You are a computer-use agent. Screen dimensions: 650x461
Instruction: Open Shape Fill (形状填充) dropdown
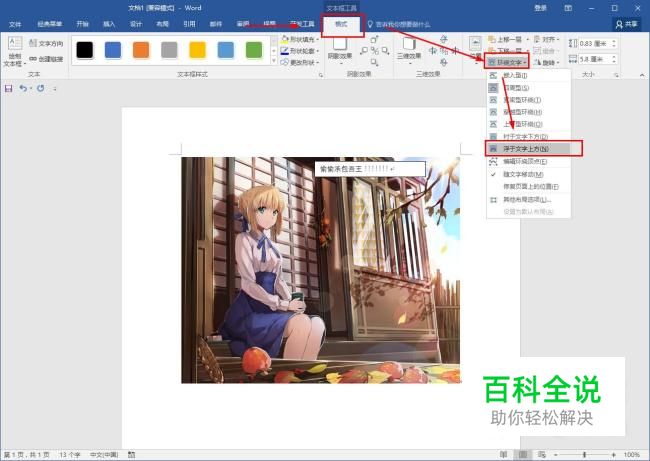pos(300,39)
